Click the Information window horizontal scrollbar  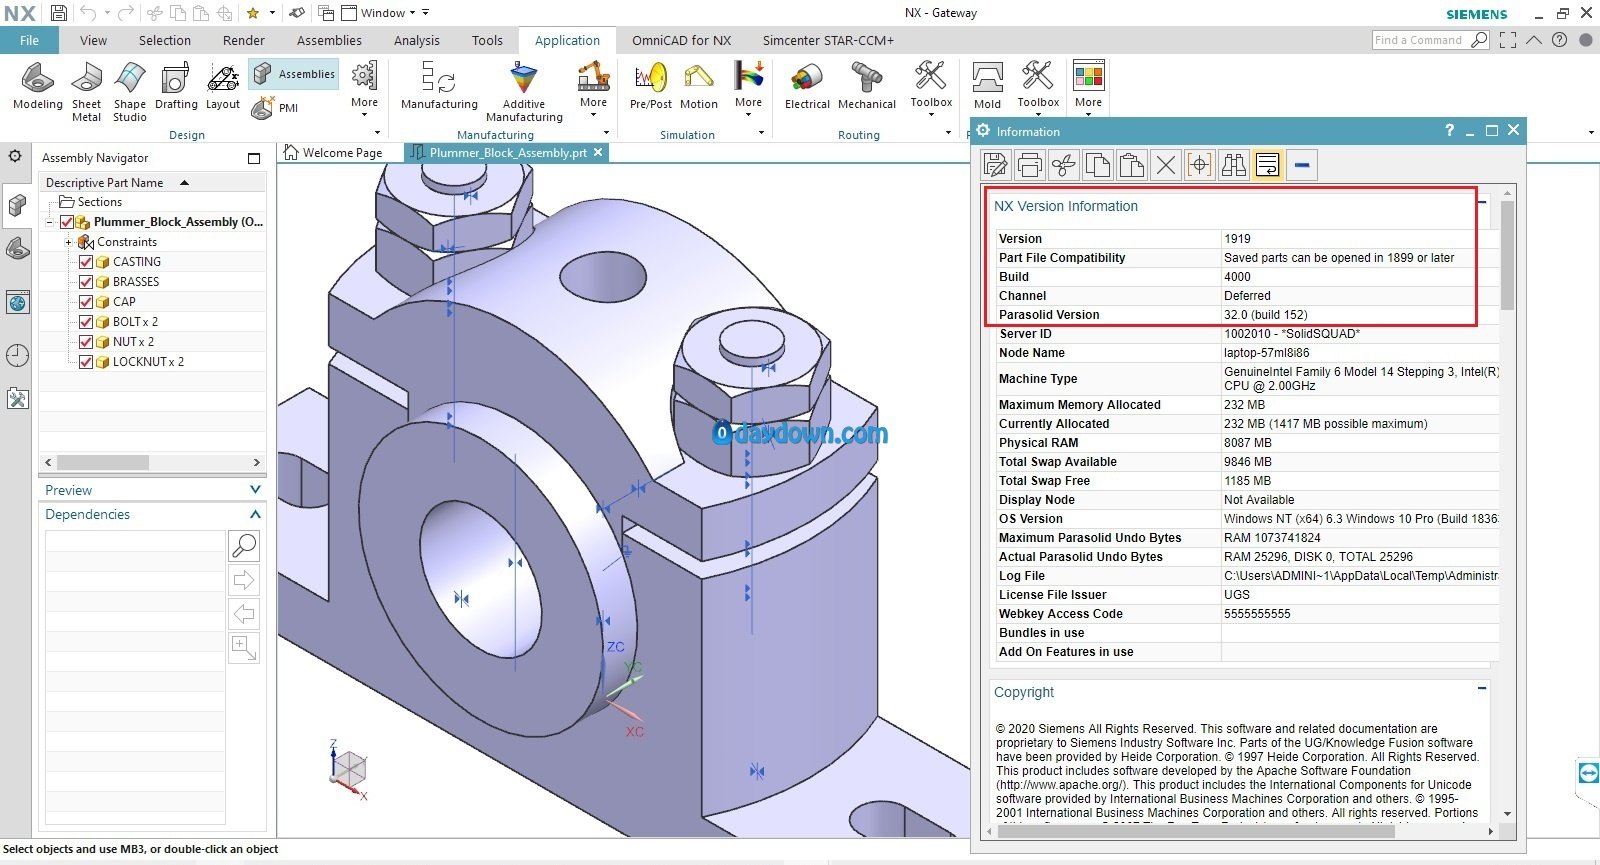1240,831
